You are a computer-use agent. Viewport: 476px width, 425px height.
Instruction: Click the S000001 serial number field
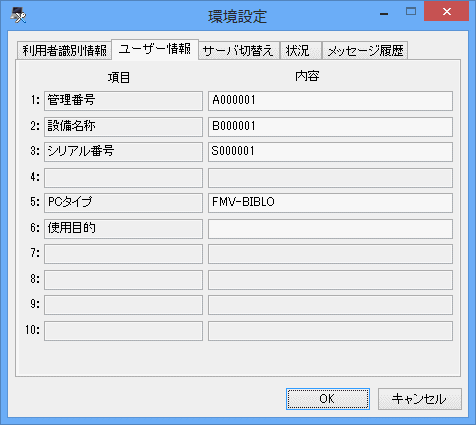click(330, 152)
